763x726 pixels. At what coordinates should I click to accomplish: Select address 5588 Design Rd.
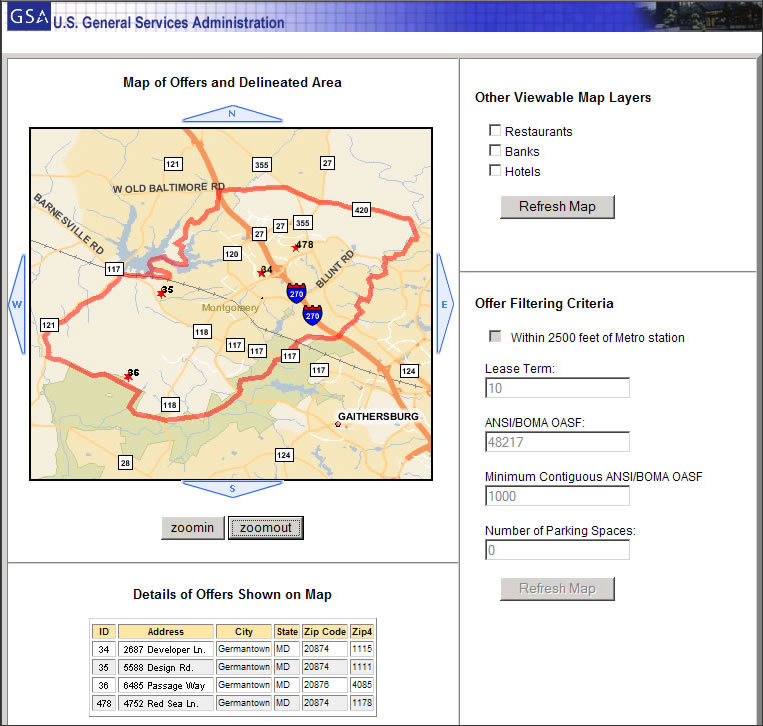click(166, 667)
